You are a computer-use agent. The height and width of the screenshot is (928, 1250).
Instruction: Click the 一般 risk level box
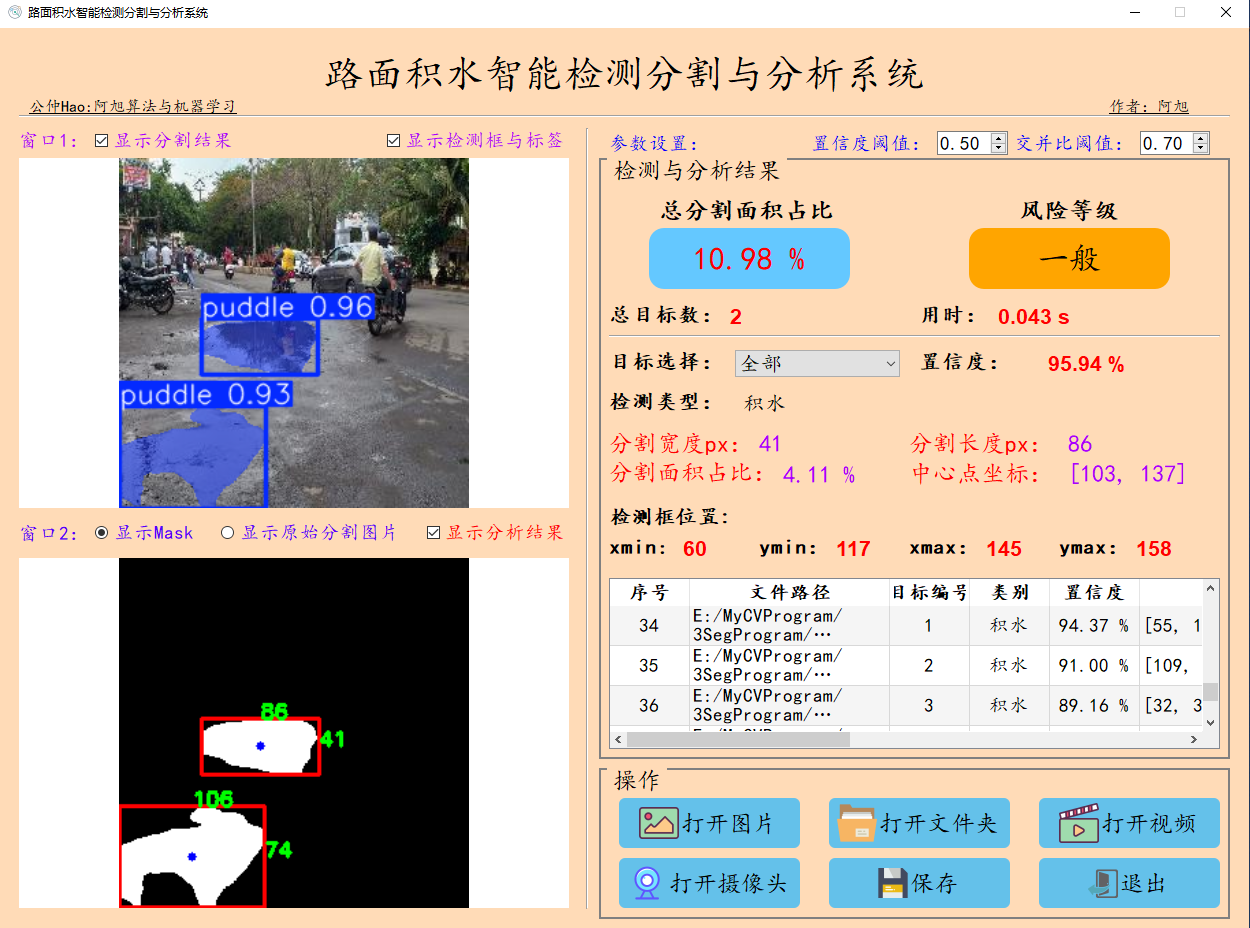click(x=1069, y=259)
